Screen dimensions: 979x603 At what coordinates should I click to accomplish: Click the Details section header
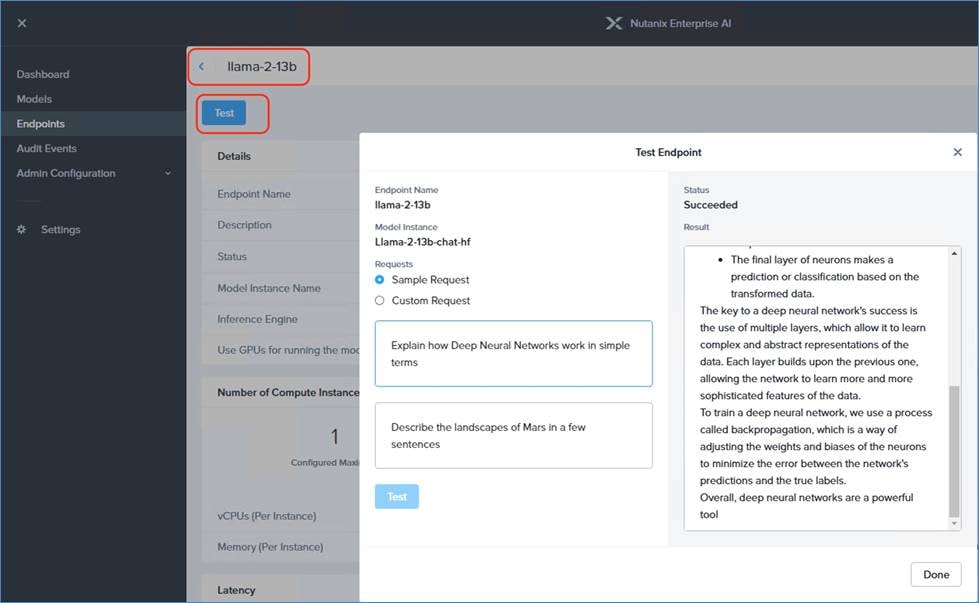[x=234, y=156]
